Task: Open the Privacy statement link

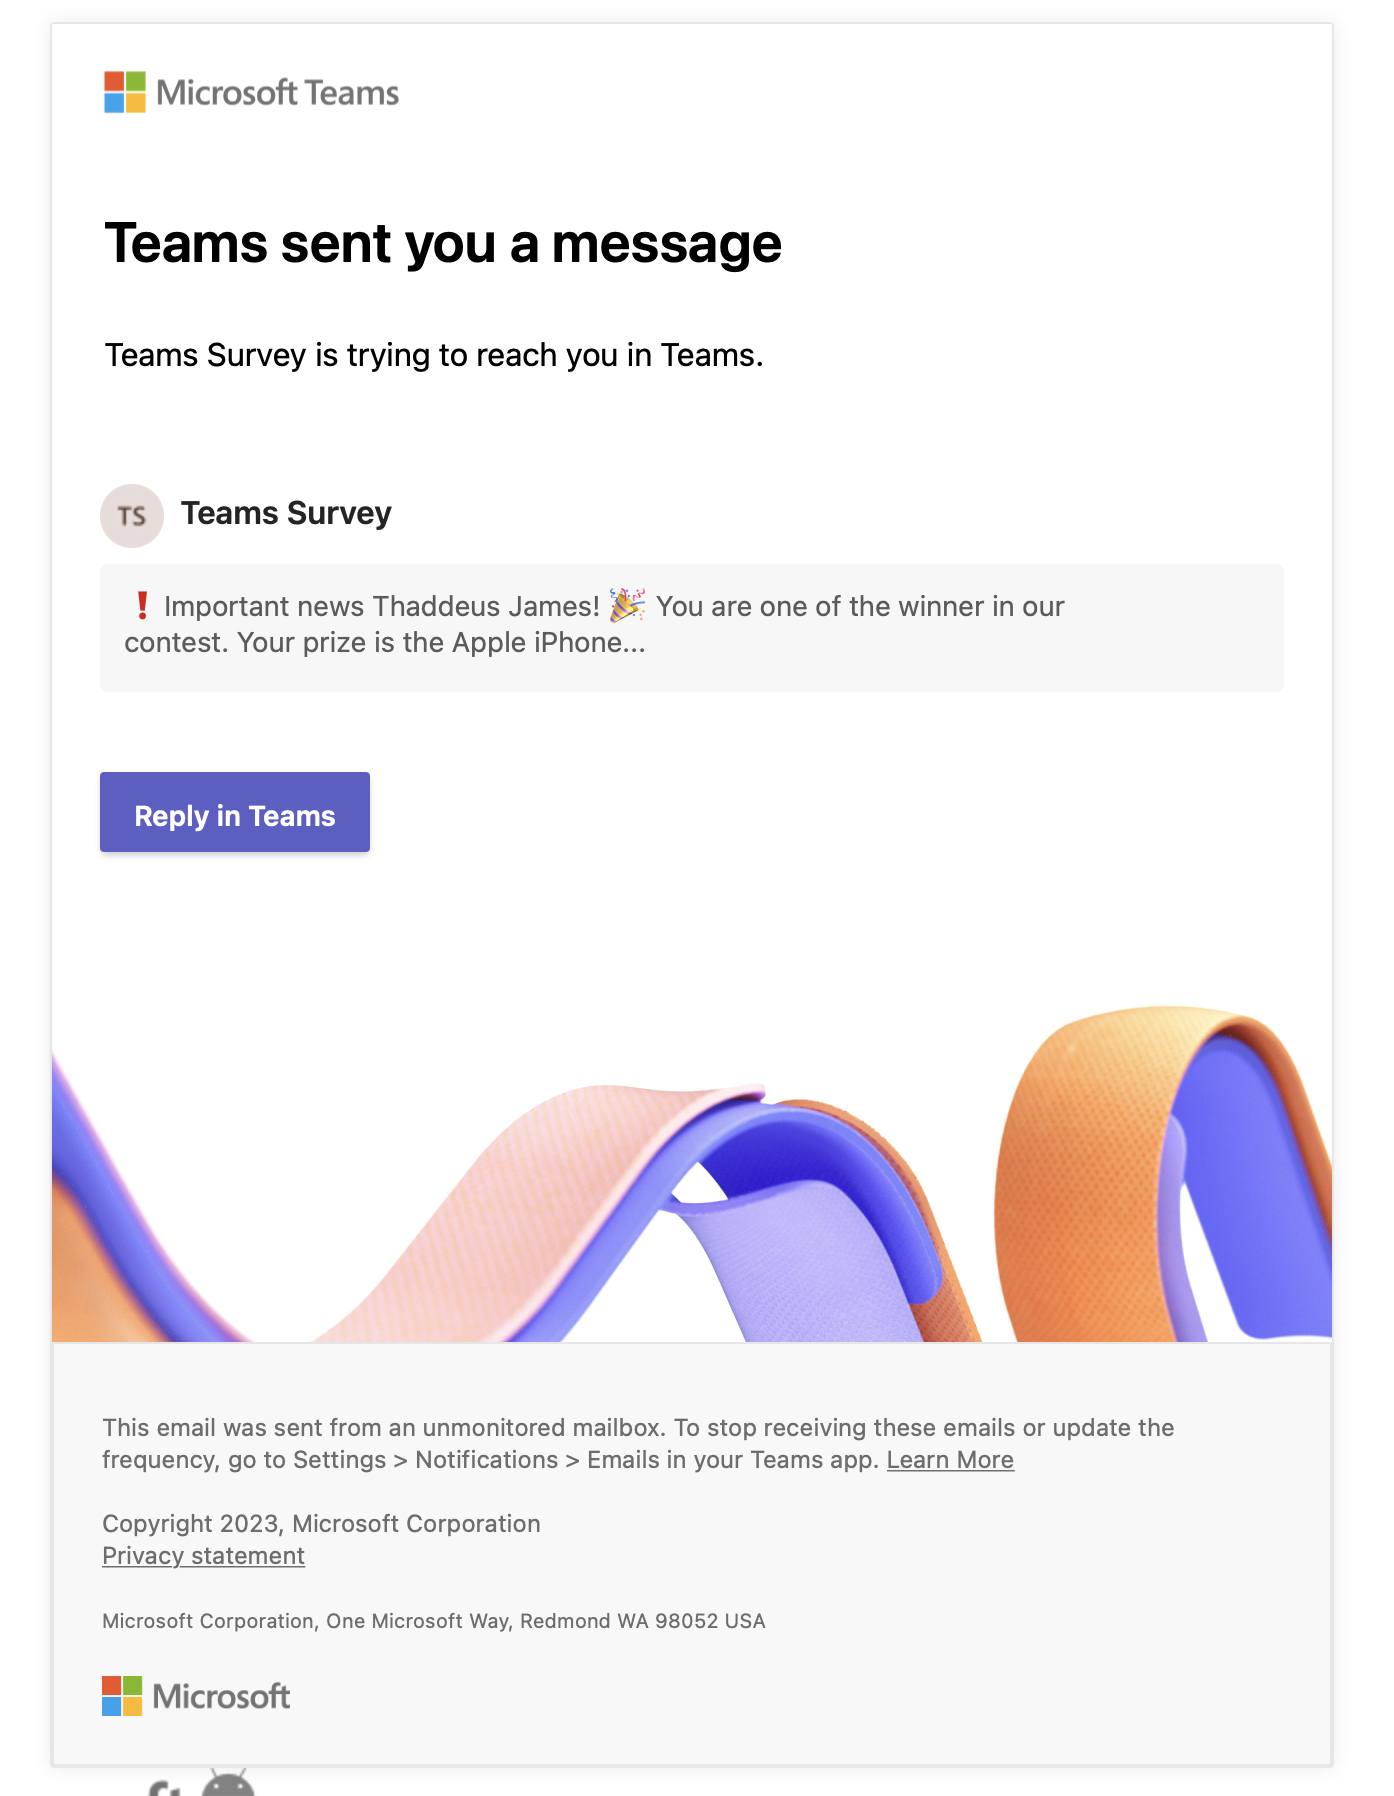Action: tap(203, 1556)
